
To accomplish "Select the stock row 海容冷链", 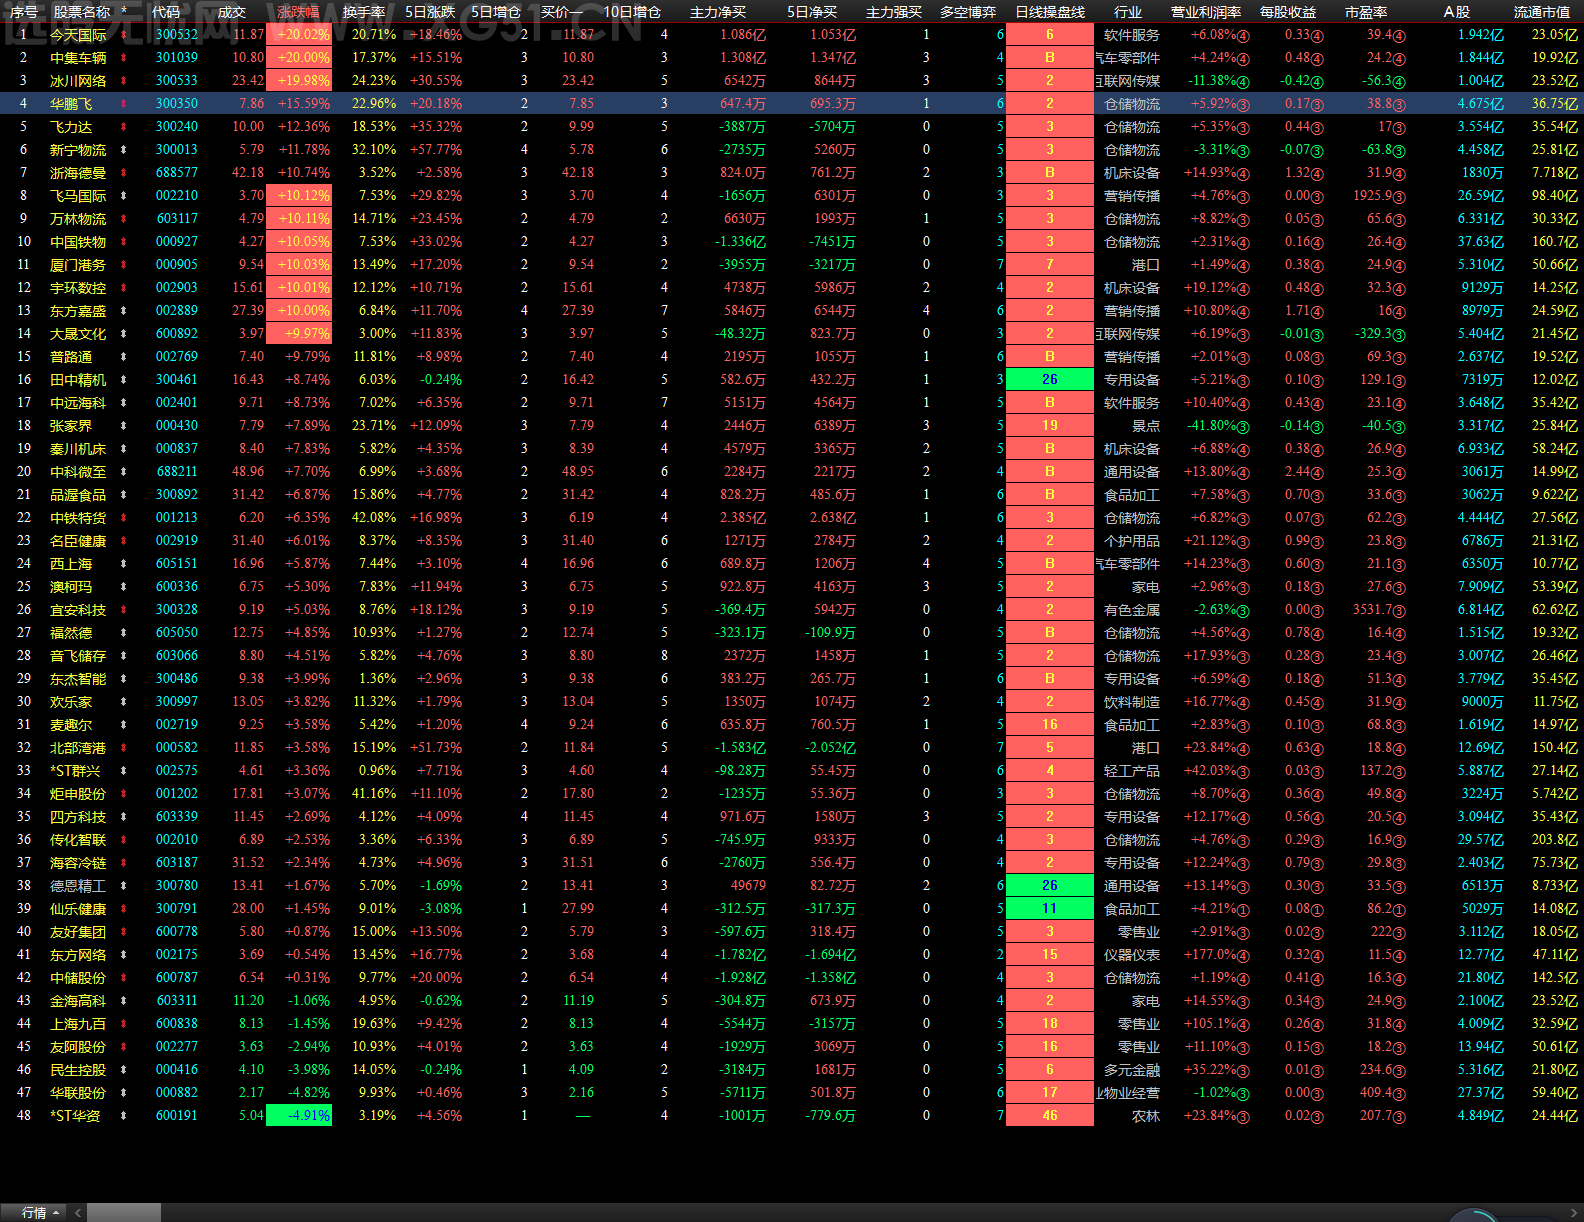I will pyautogui.click(x=792, y=863).
